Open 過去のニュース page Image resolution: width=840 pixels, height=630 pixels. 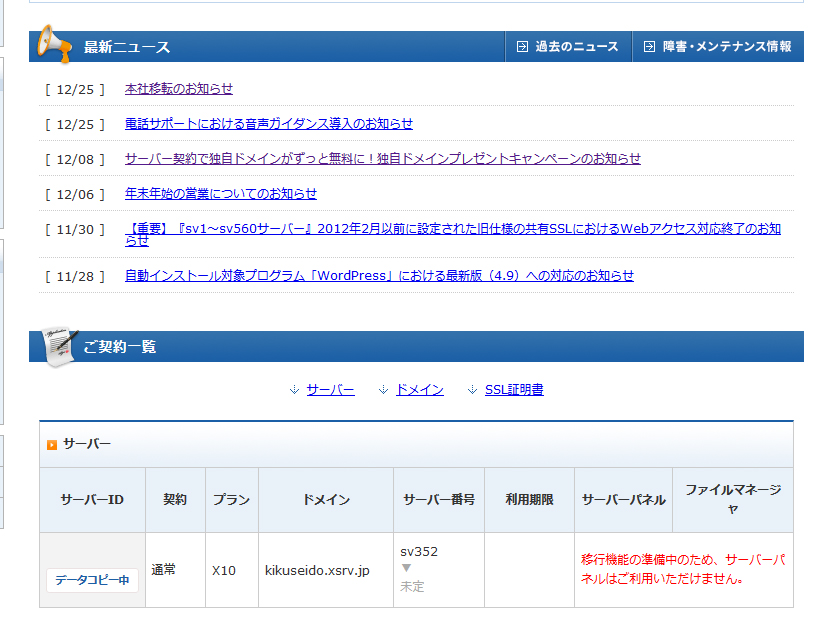(x=576, y=47)
